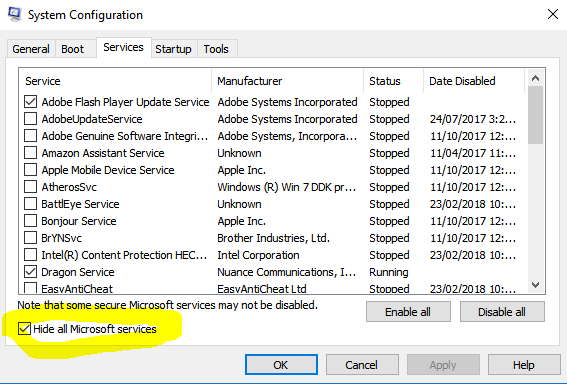Sort by the Manufacturer column header

click(287, 81)
